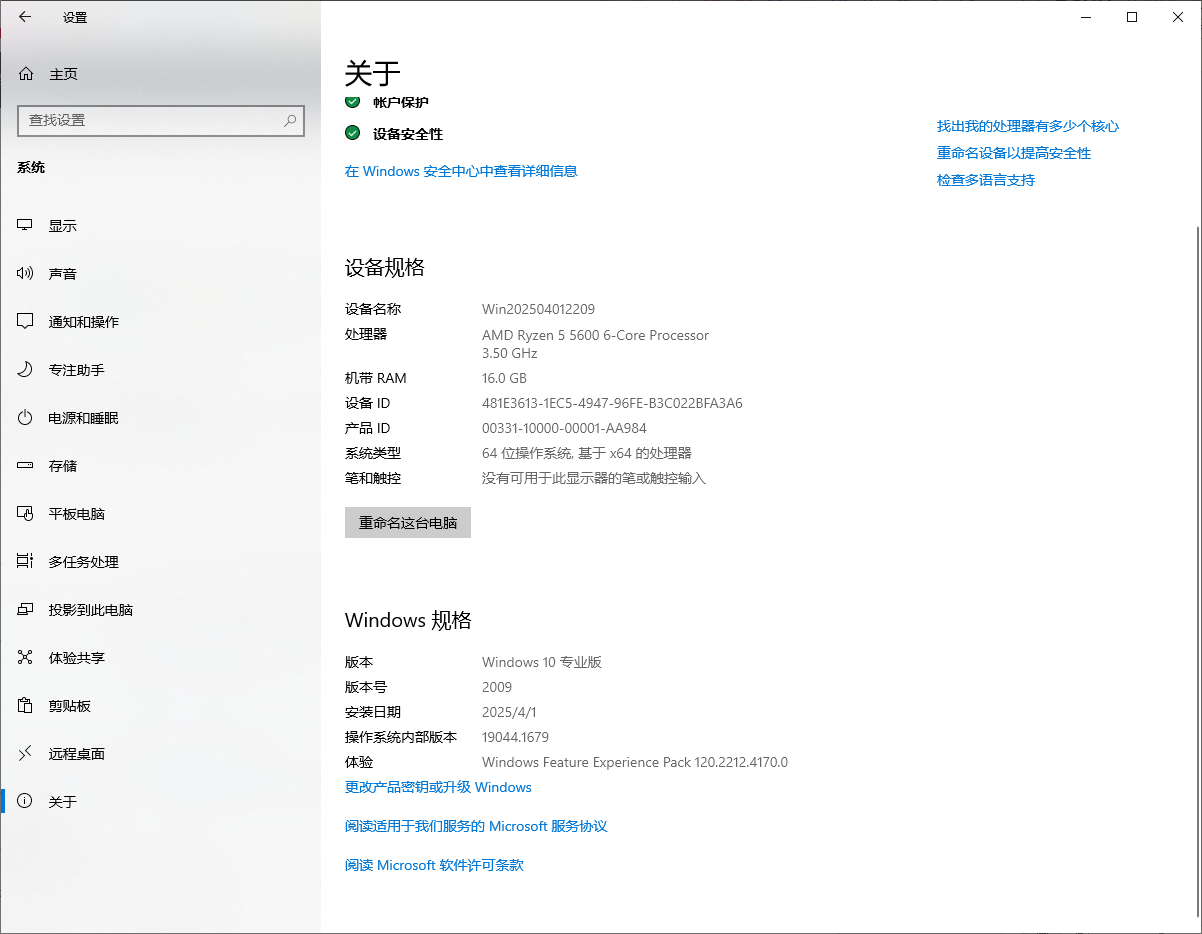Click the 显示 monitor icon
The height and width of the screenshot is (934, 1202).
(x=26, y=226)
